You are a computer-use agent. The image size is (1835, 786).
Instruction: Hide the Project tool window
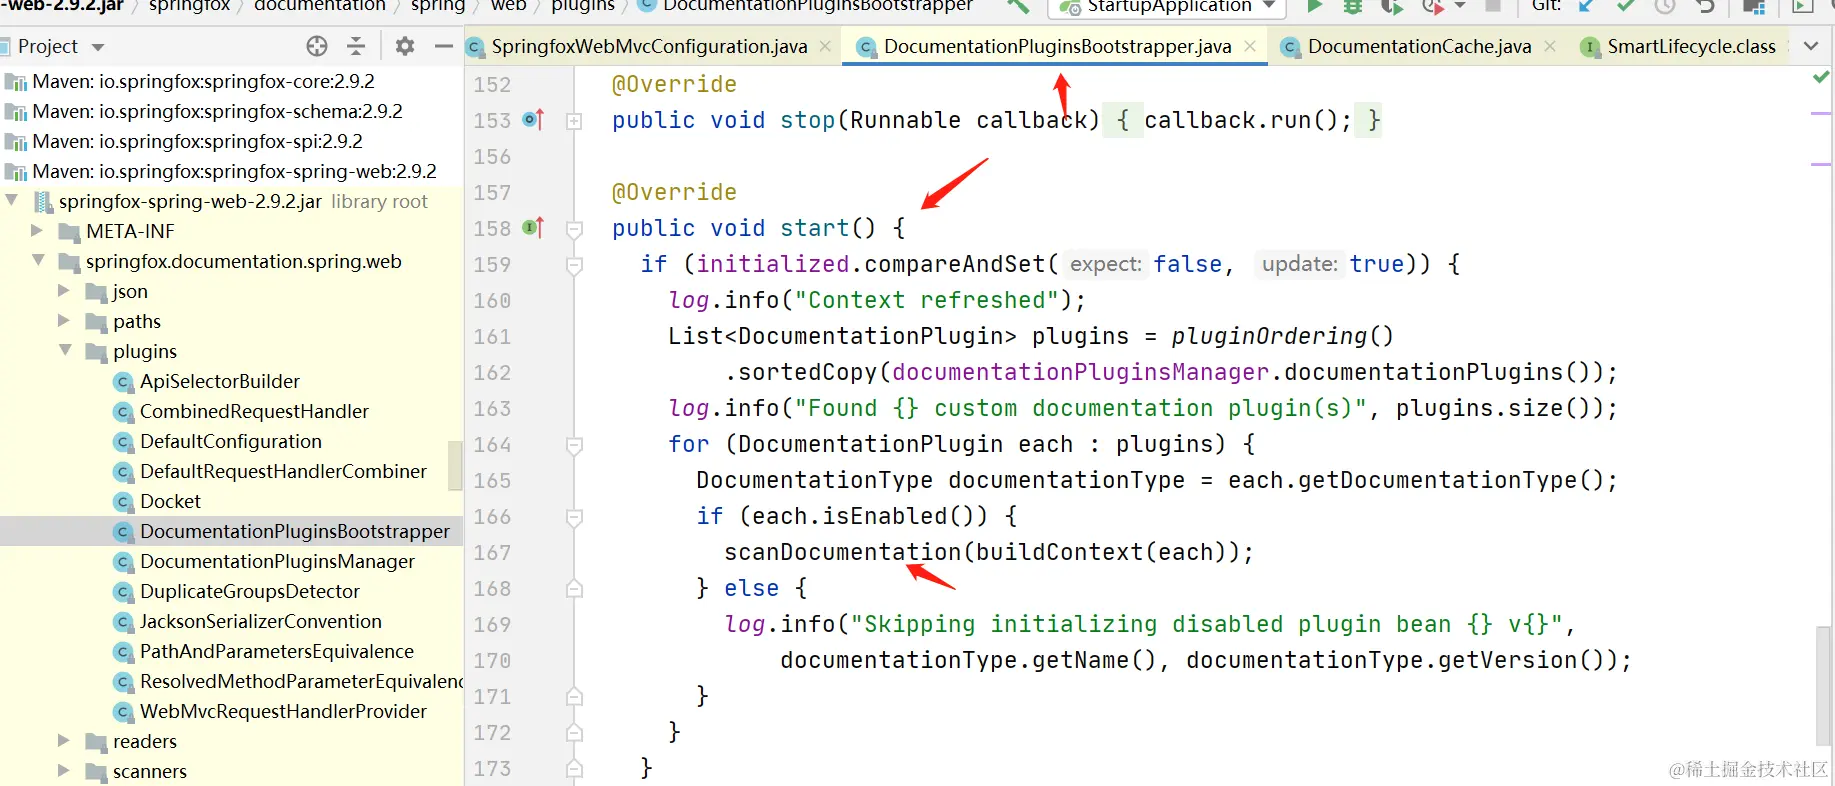(x=444, y=46)
